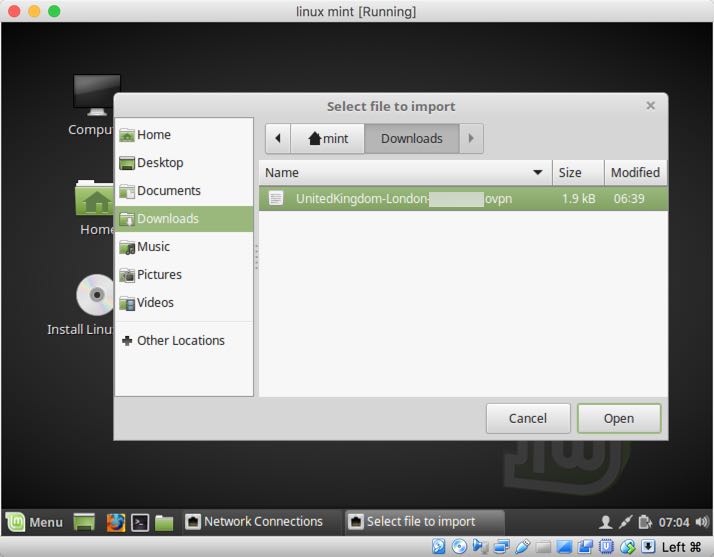Click the VirtualBox optical disk indicator
This screenshot has height=557, width=714.
coord(459,546)
